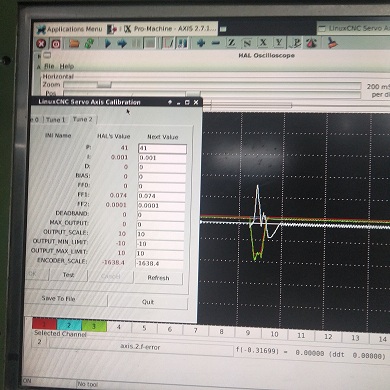Clear live plot with broom icon
The height and width of the screenshot is (390, 390).
point(332,43)
